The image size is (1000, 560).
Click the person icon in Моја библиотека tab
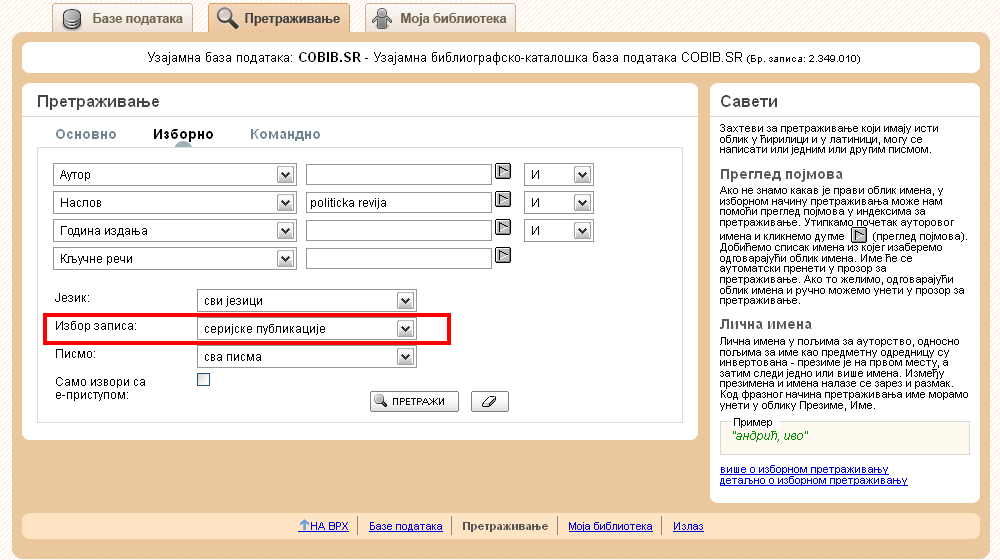[382, 18]
